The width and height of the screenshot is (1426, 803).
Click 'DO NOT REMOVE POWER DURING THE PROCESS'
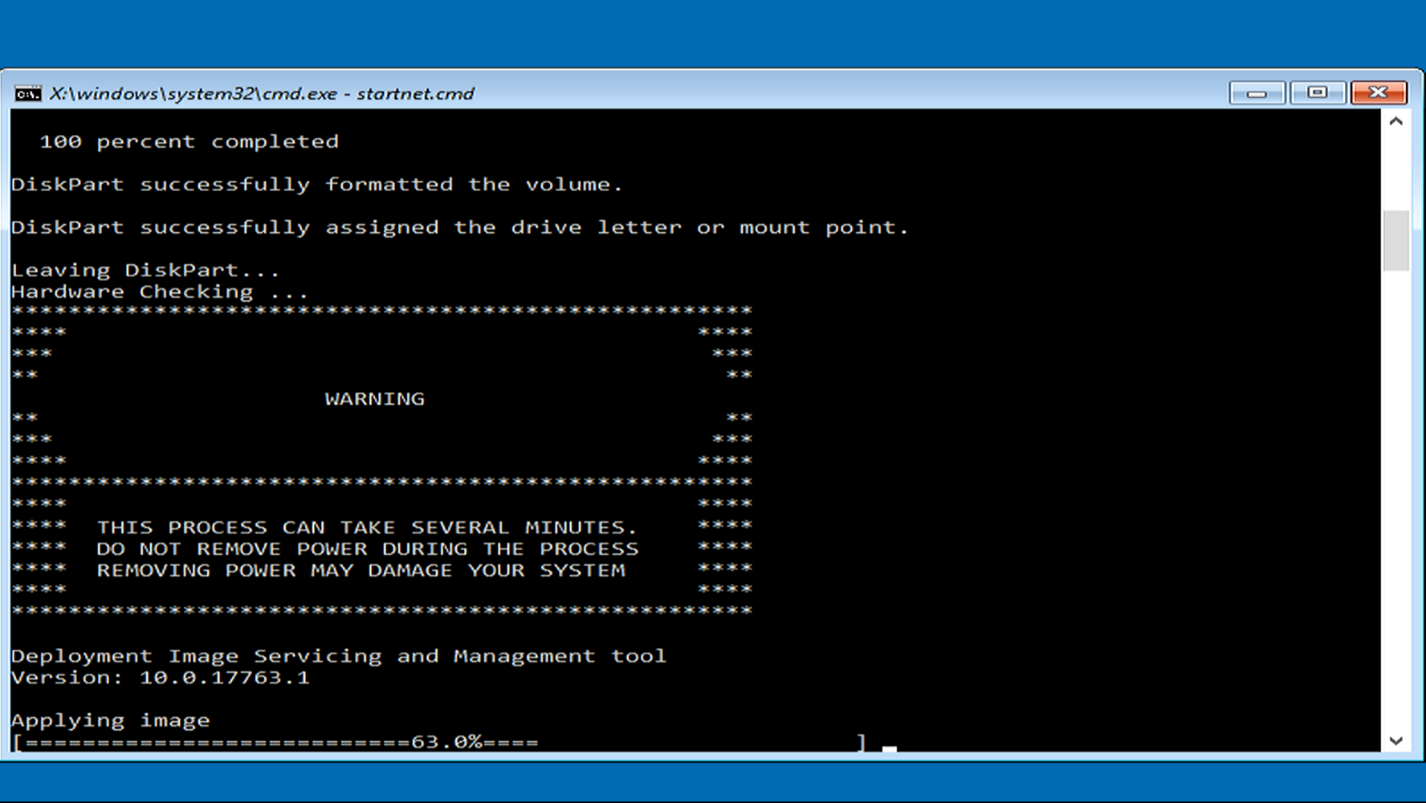click(367, 548)
